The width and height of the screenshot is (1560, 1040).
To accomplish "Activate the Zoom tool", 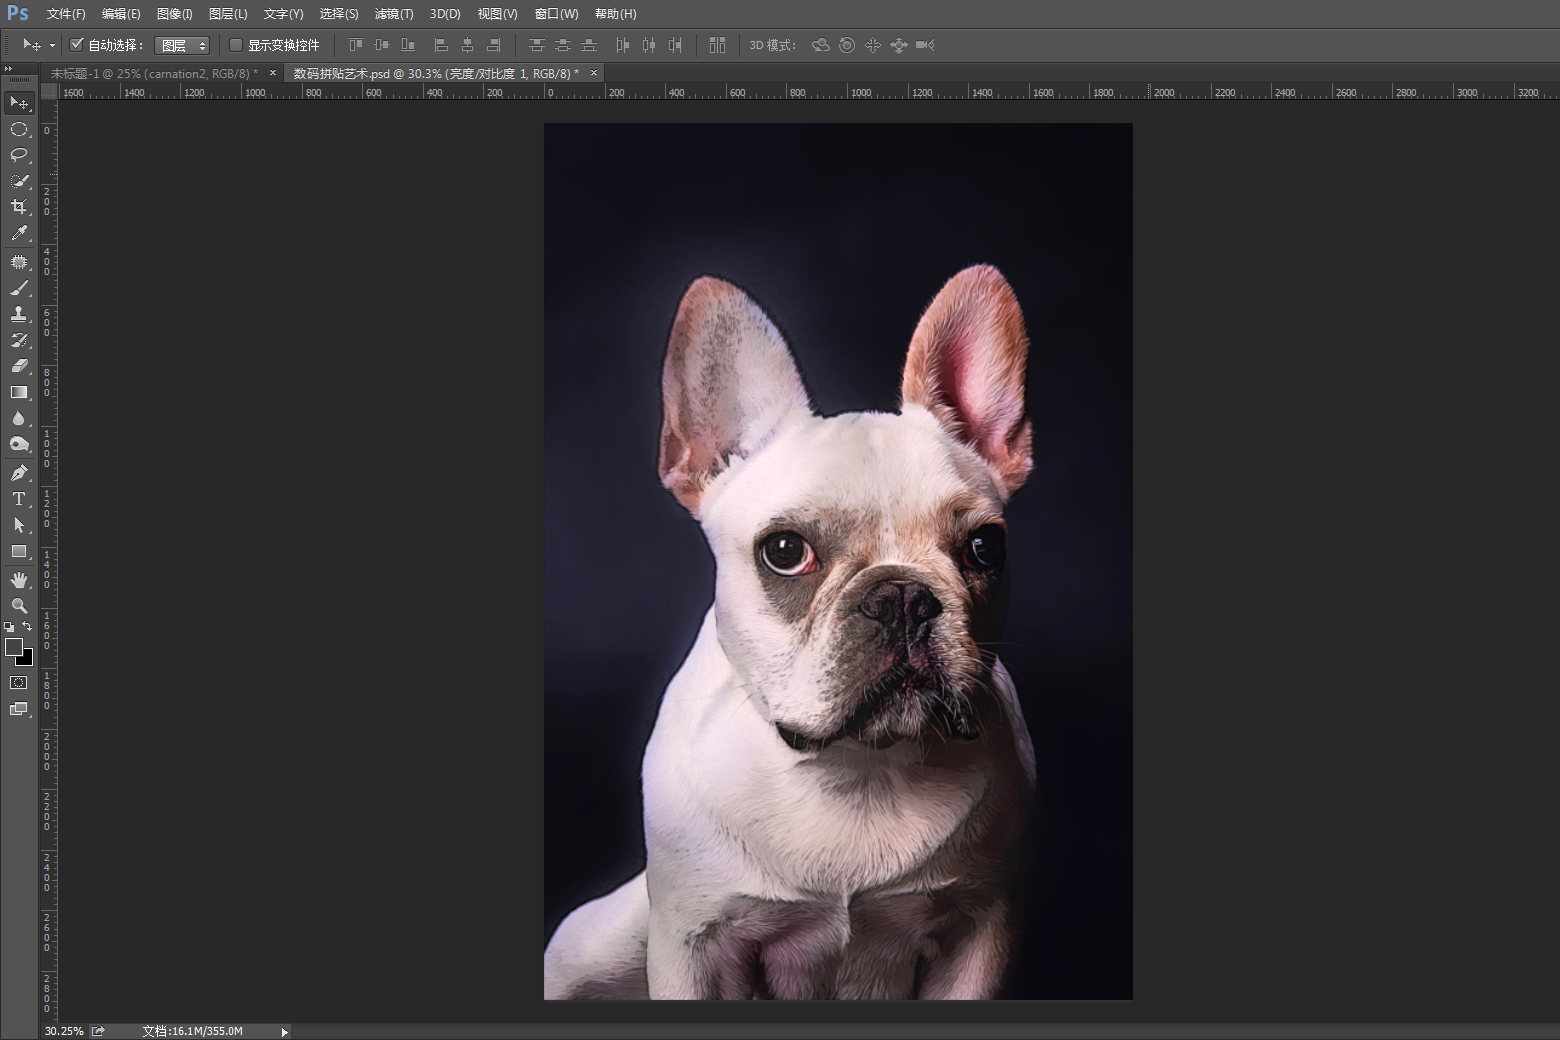I will [x=18, y=606].
